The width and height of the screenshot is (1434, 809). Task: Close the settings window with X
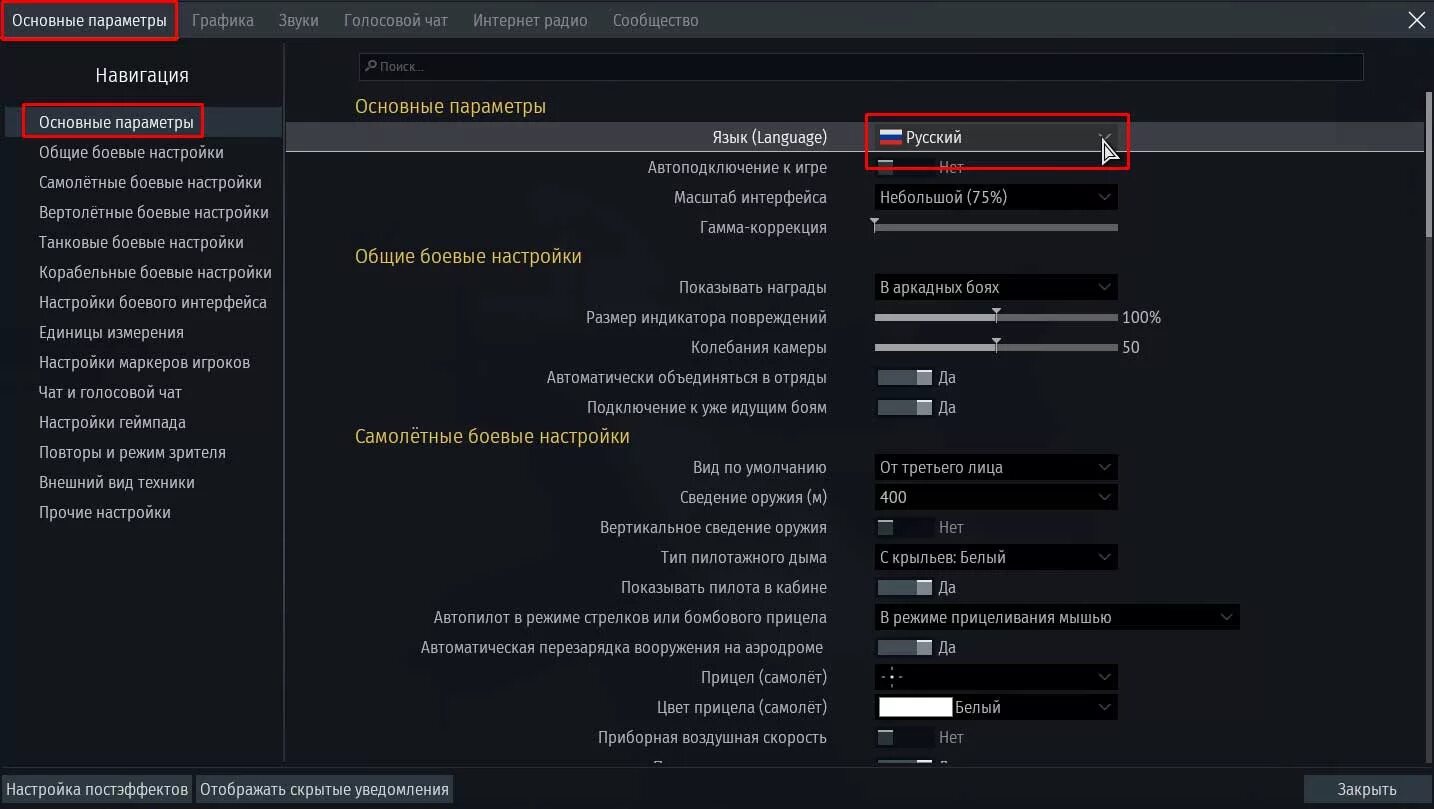(1416, 20)
